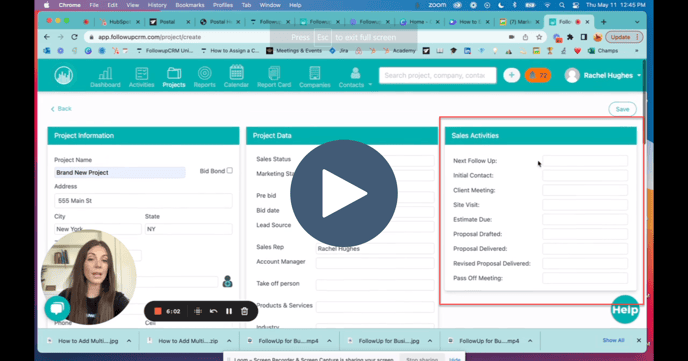Click the FollowupCRM logo icon
The width and height of the screenshot is (688, 361).
(64, 75)
